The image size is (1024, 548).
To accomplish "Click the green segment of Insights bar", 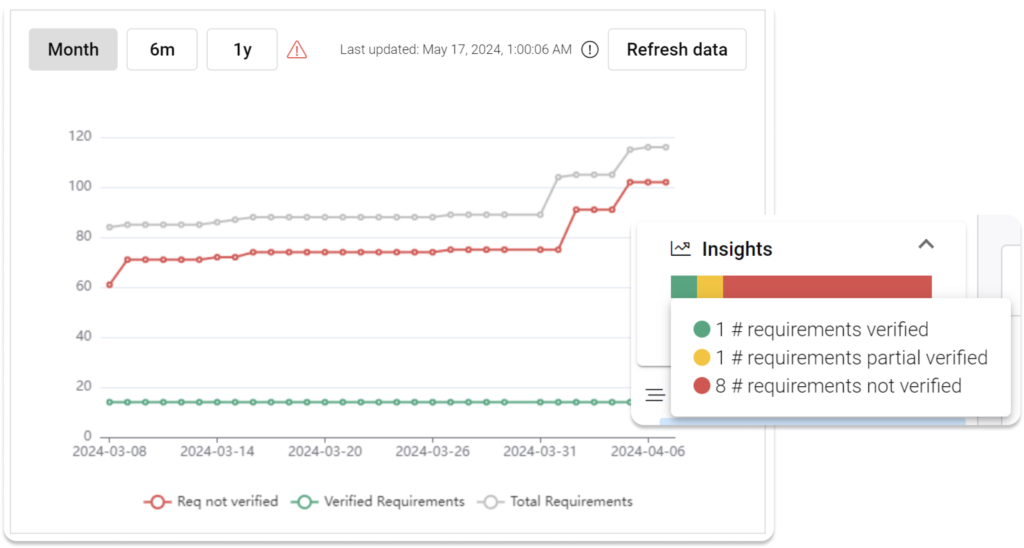I will click(x=683, y=287).
